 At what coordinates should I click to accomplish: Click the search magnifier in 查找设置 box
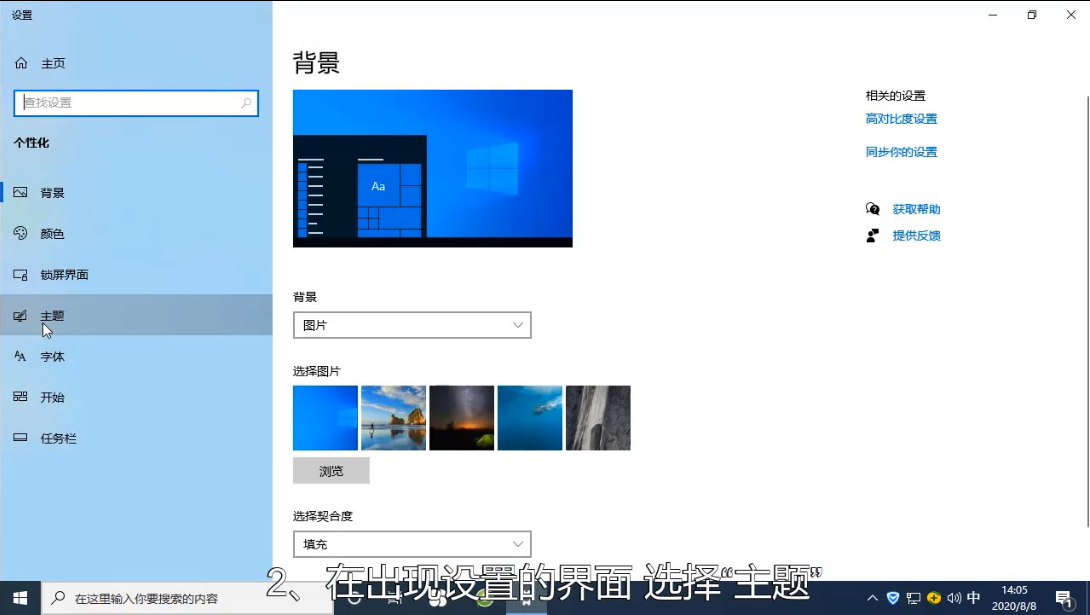pyautogui.click(x=246, y=103)
